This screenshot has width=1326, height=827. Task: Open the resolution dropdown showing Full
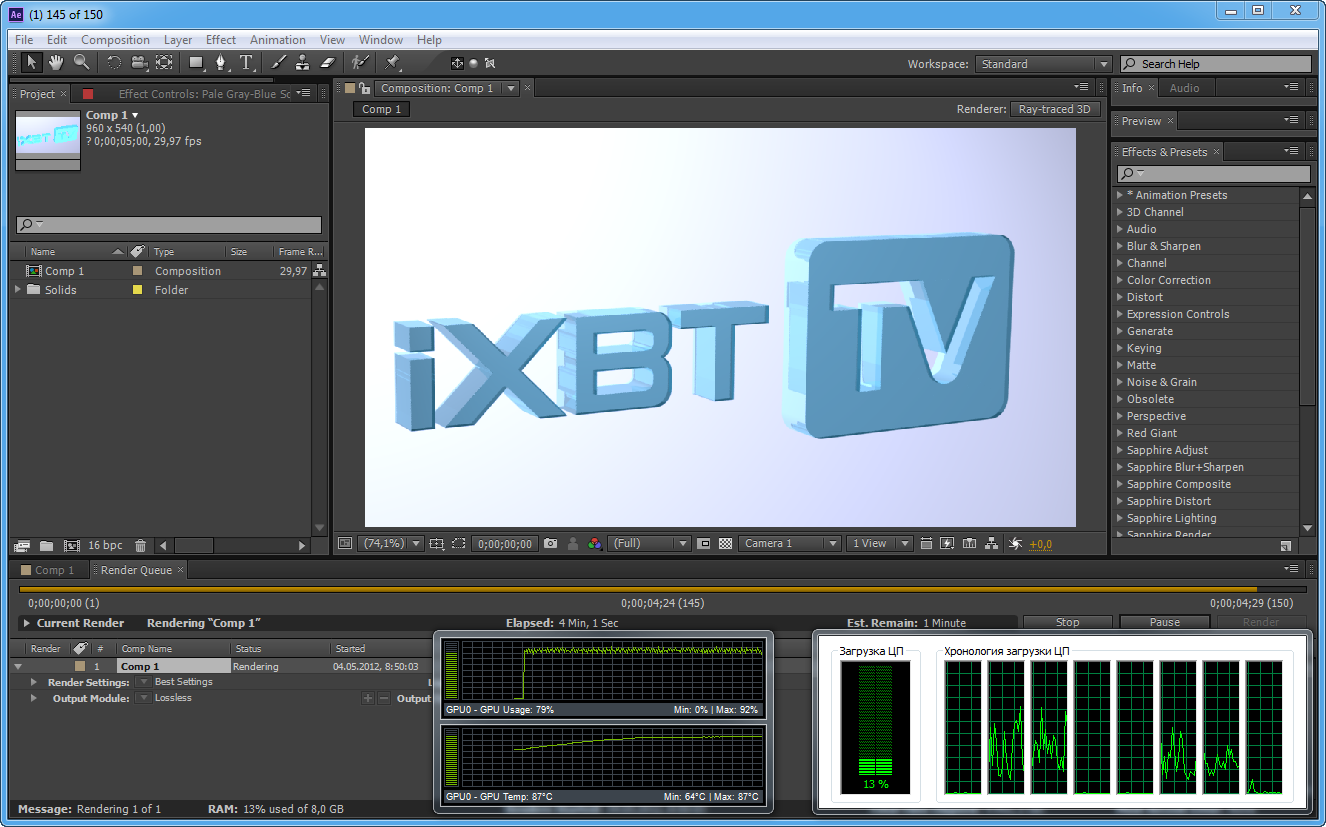(x=649, y=544)
